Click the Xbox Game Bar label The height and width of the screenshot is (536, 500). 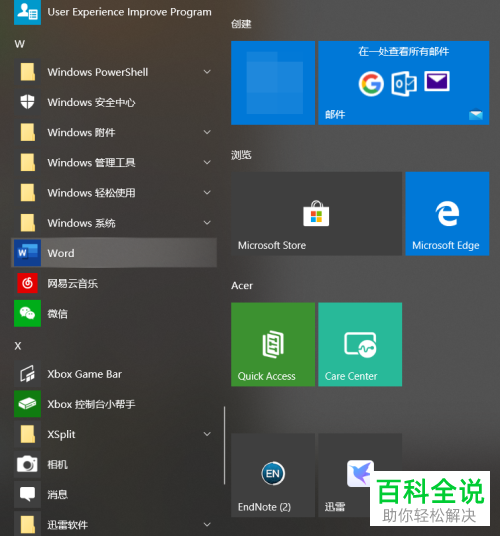pyautogui.click(x=84, y=374)
